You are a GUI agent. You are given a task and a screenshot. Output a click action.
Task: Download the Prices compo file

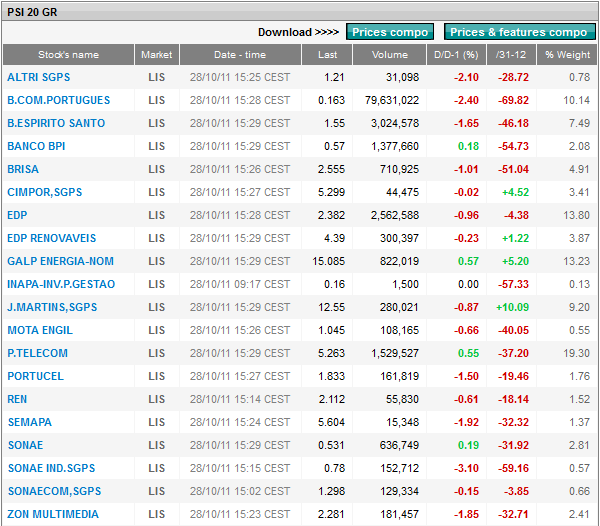(x=390, y=32)
